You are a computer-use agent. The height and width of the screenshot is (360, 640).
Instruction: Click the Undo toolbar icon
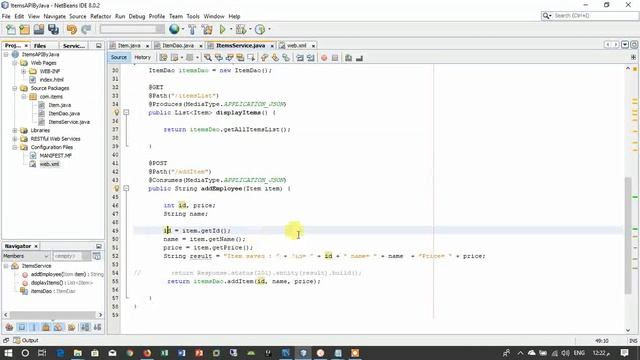tap(72, 29)
